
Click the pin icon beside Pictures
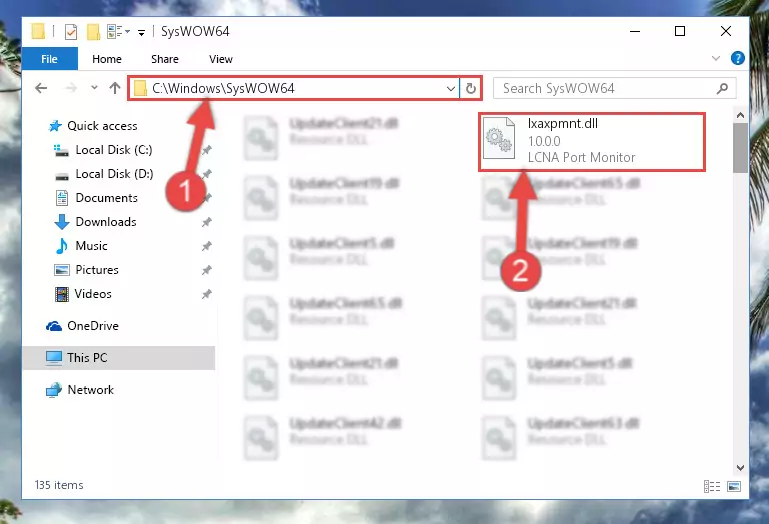[206, 270]
